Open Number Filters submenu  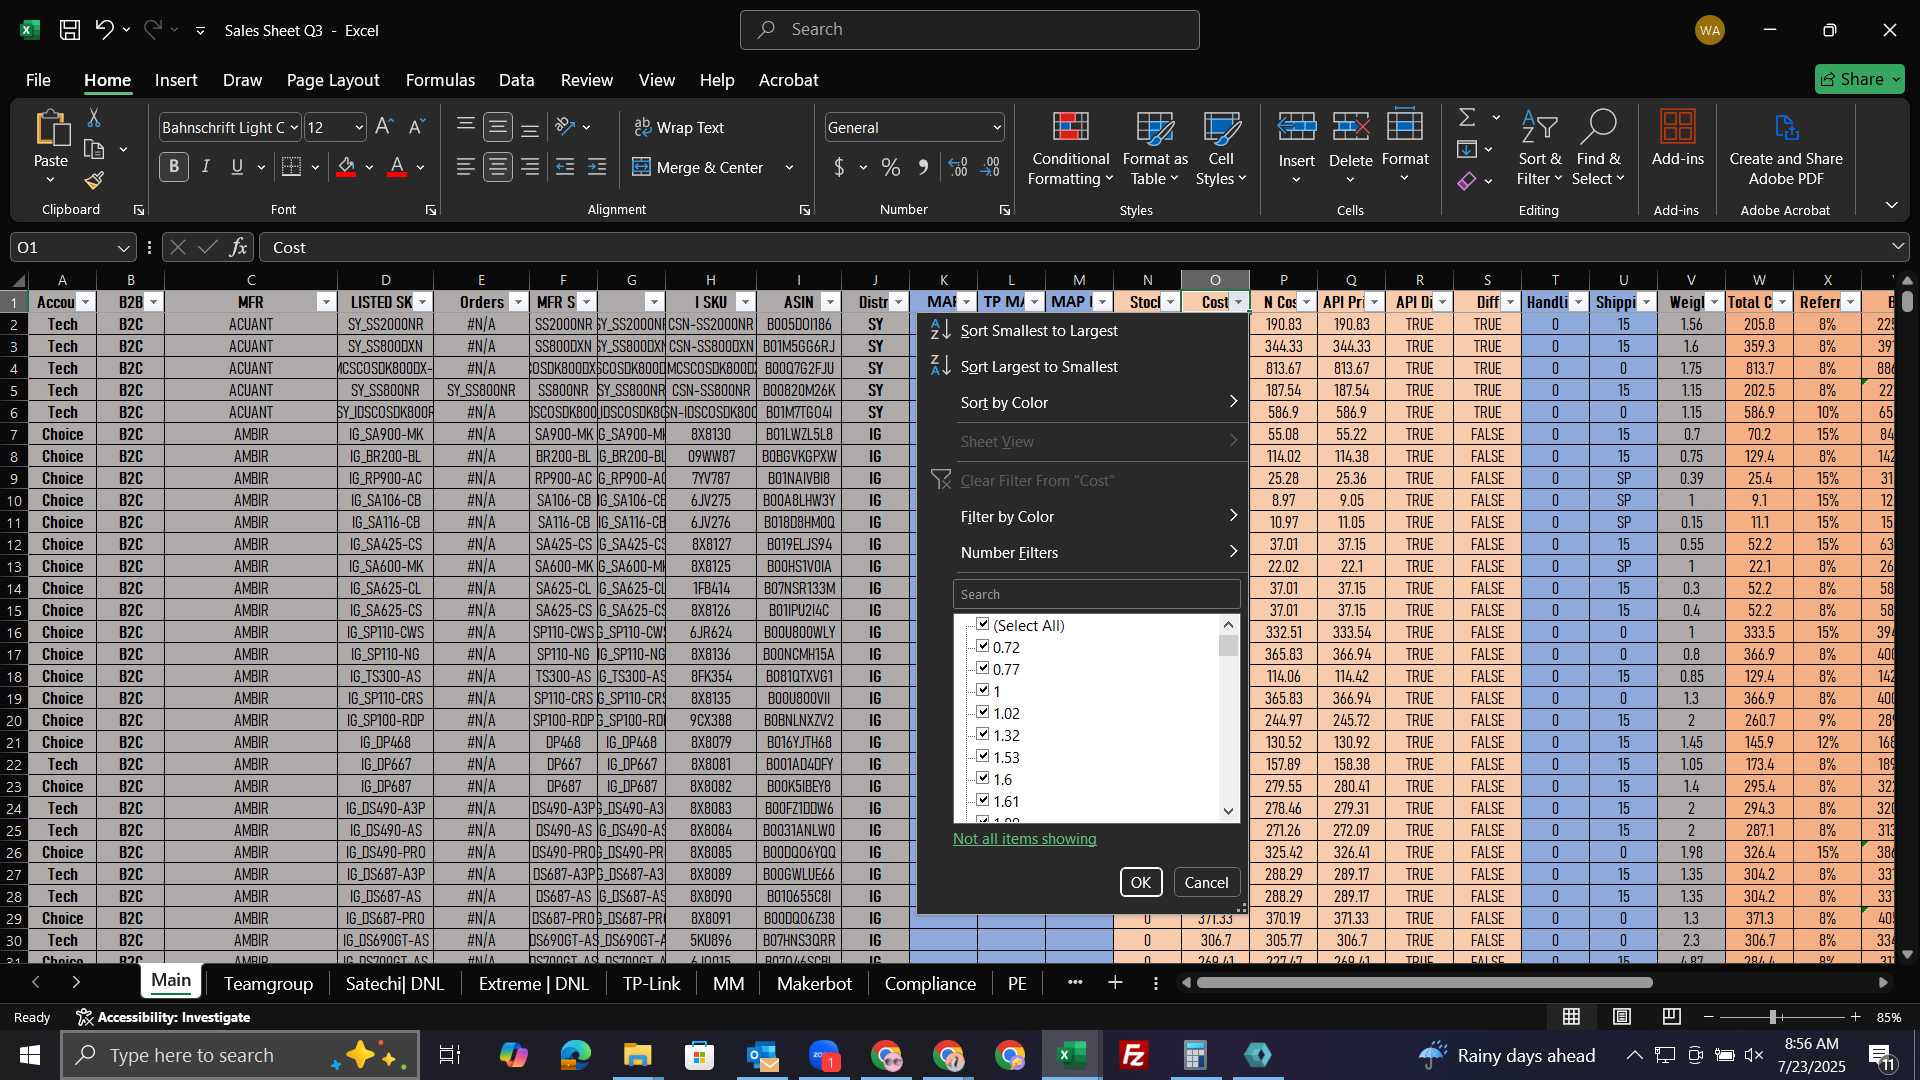tap(1084, 552)
